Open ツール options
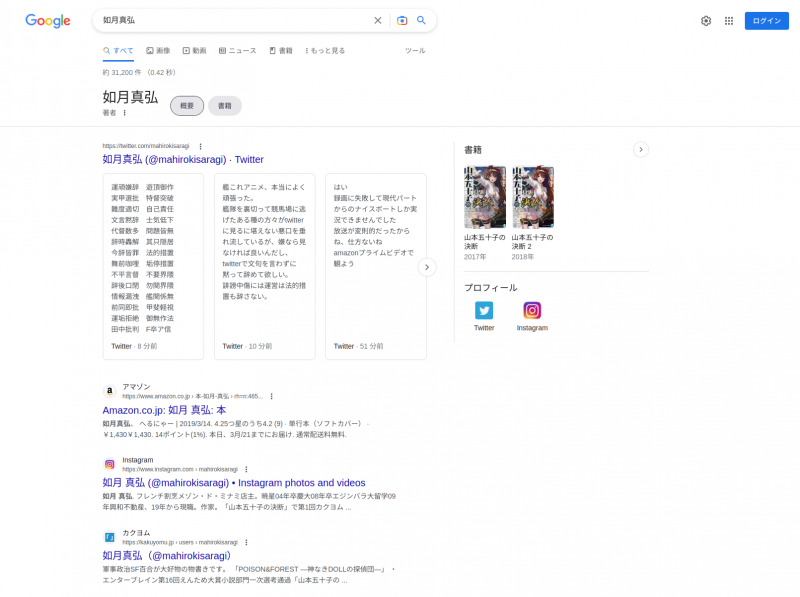The width and height of the screenshot is (800, 597). pos(415,51)
